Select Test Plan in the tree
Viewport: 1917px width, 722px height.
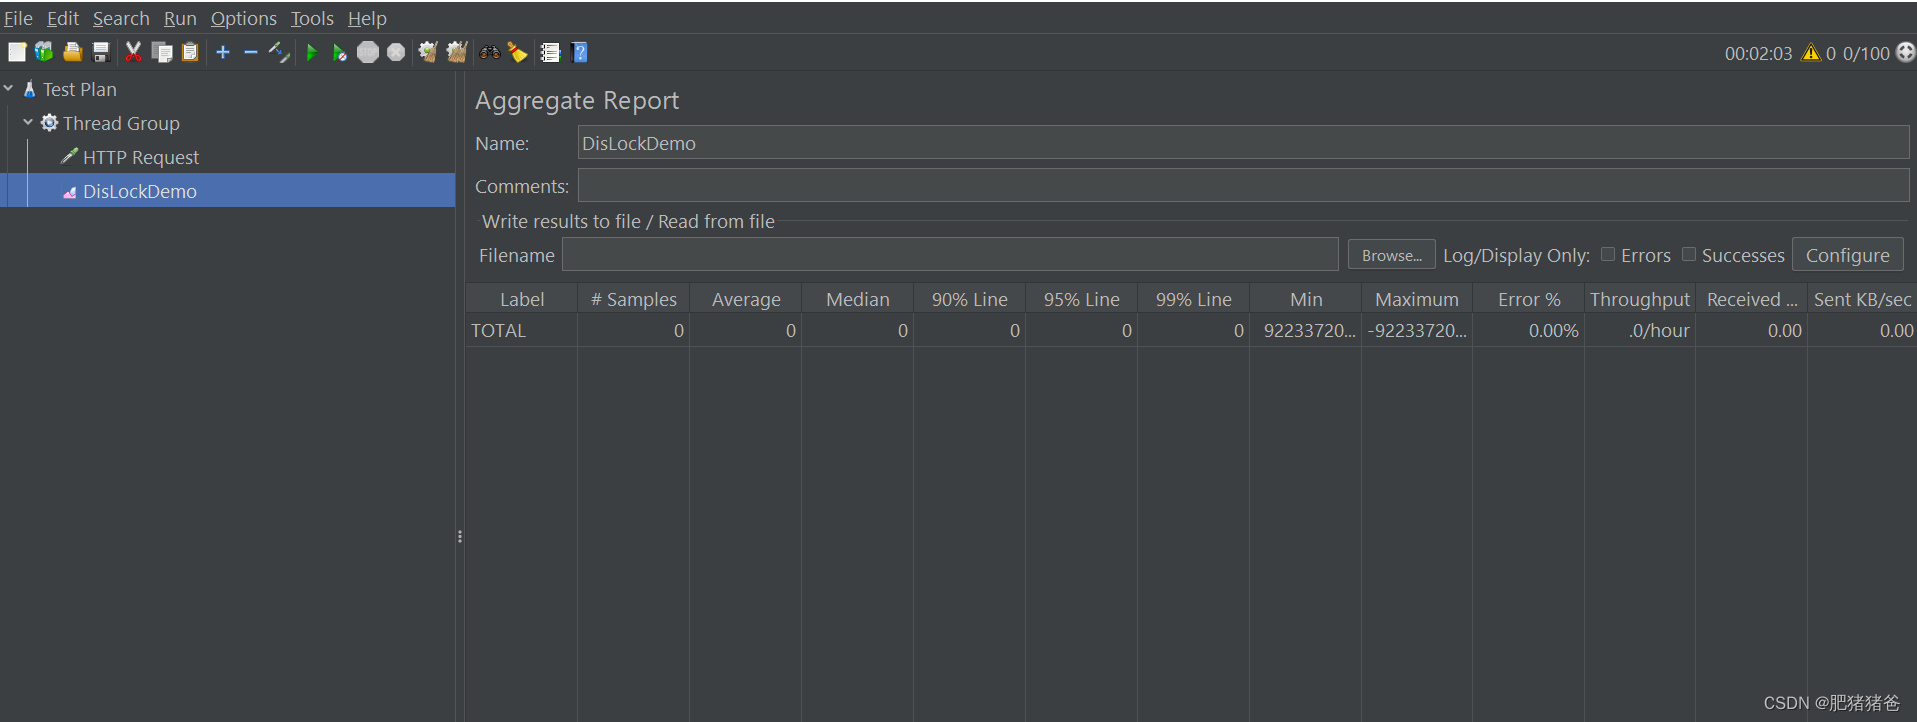(79, 89)
